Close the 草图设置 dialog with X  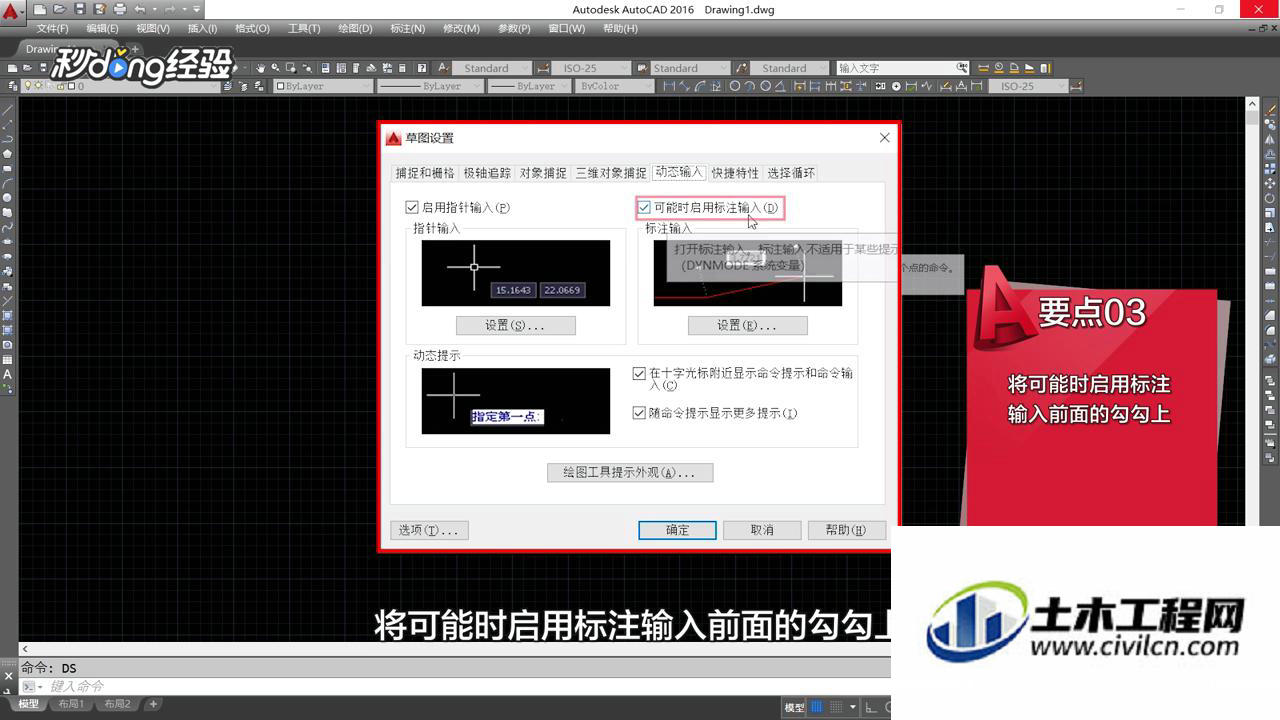[x=884, y=137]
